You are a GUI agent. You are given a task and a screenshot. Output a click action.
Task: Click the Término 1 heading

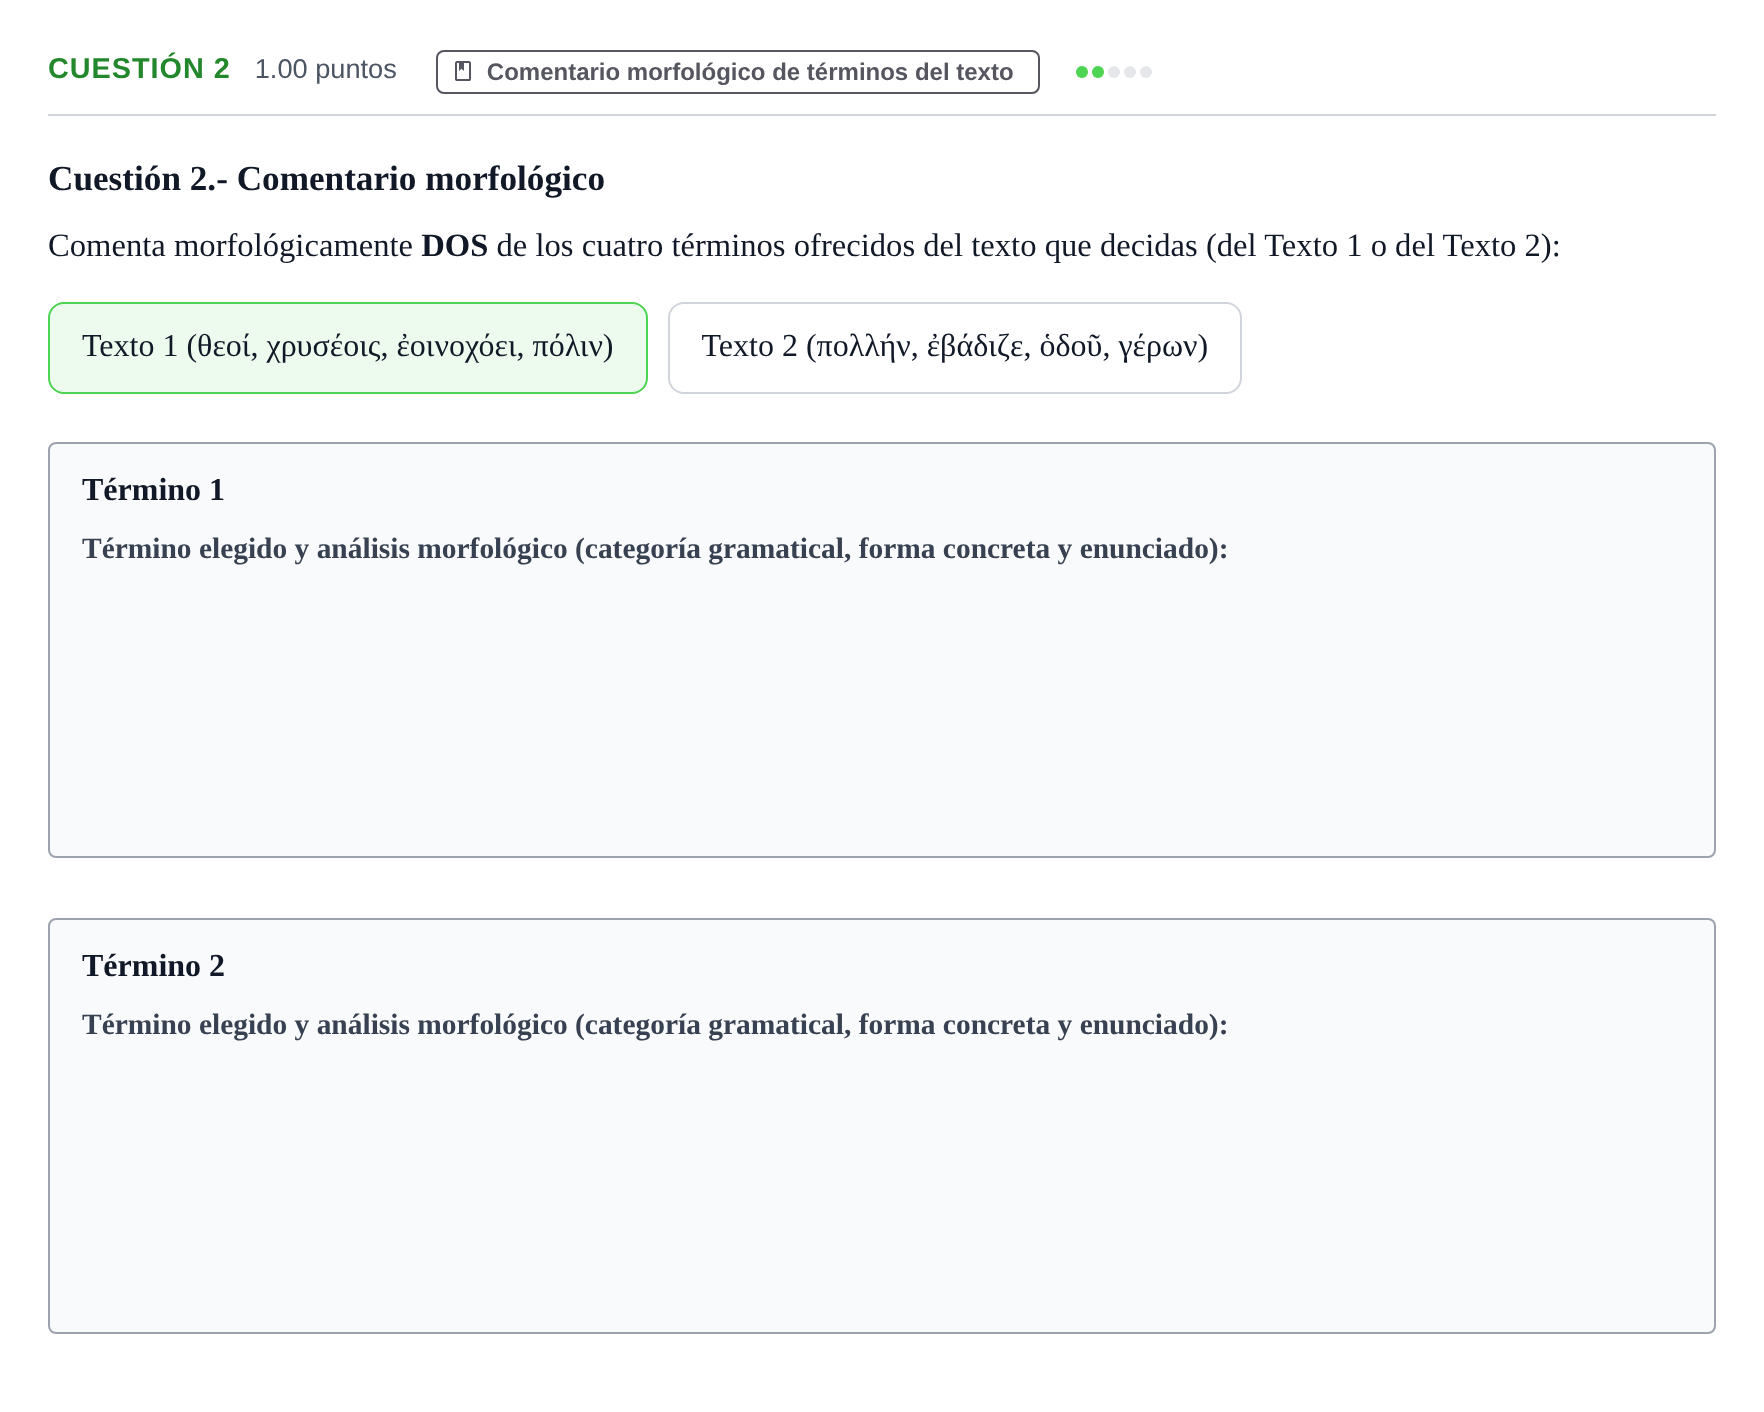[154, 490]
